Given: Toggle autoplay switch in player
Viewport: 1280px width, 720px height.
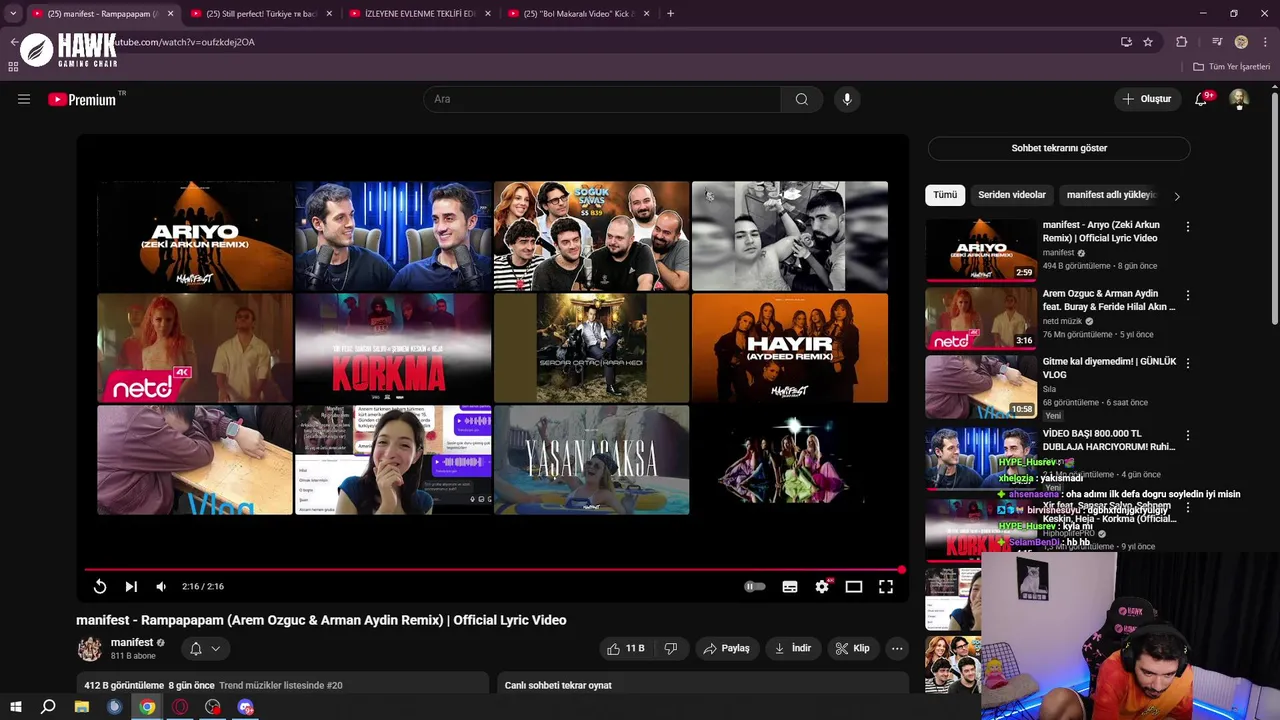Looking at the screenshot, I should [755, 587].
